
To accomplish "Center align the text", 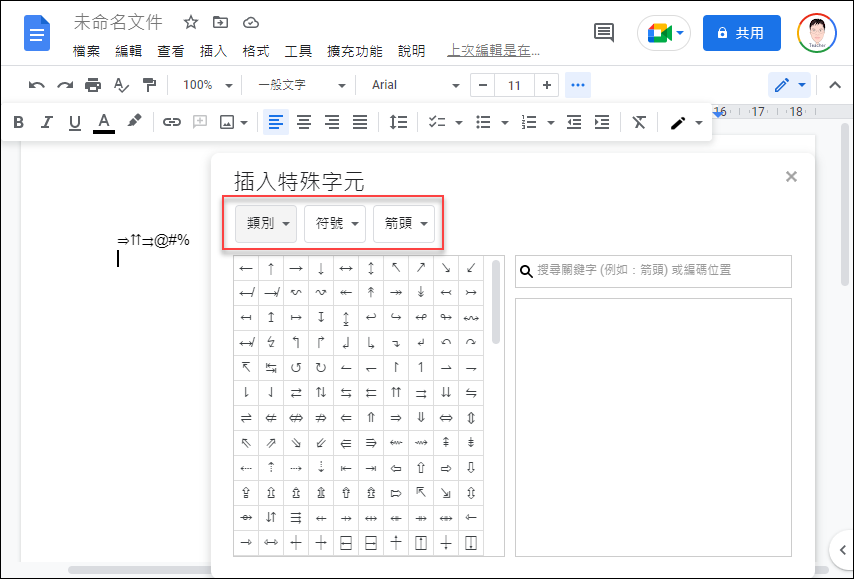I will pyautogui.click(x=304, y=122).
